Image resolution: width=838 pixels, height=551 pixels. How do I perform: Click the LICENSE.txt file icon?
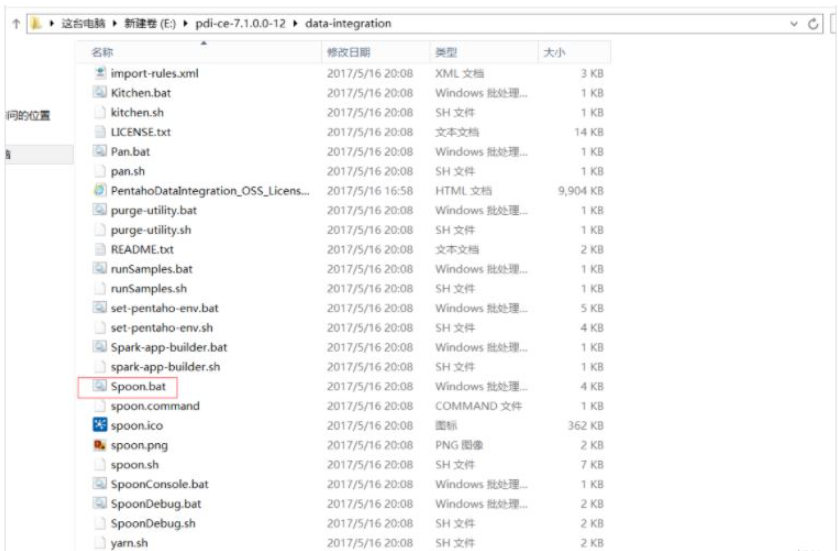pyautogui.click(x=100, y=131)
